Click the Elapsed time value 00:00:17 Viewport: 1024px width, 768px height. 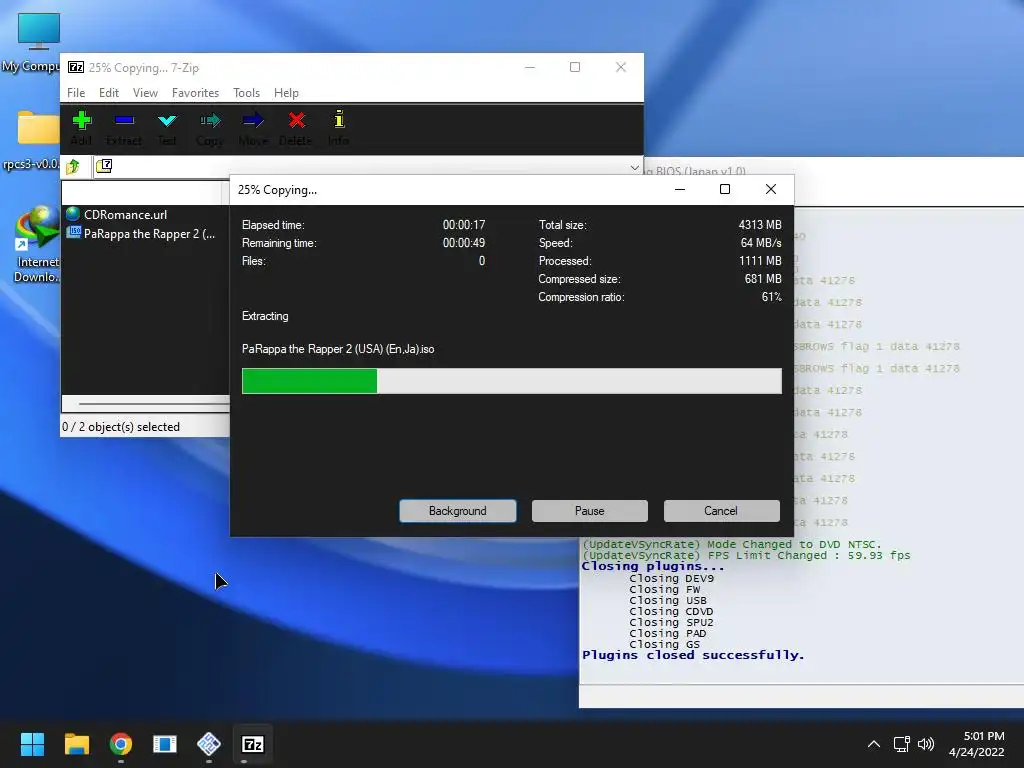point(464,225)
